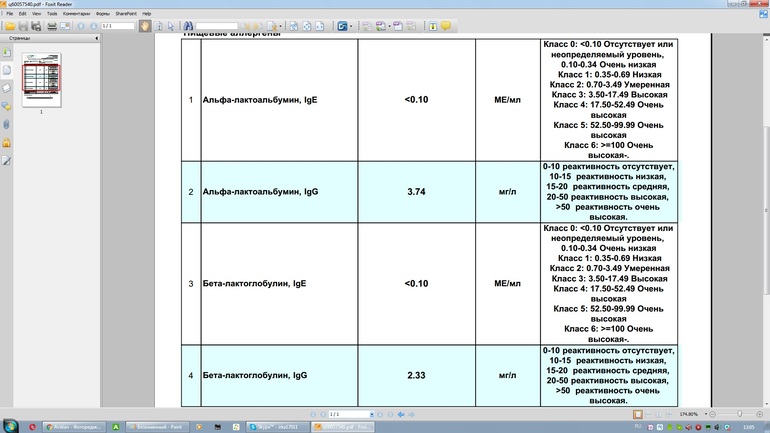Screen dimensions: 770x433
Task: Select the Hand tool
Action: [145, 26]
